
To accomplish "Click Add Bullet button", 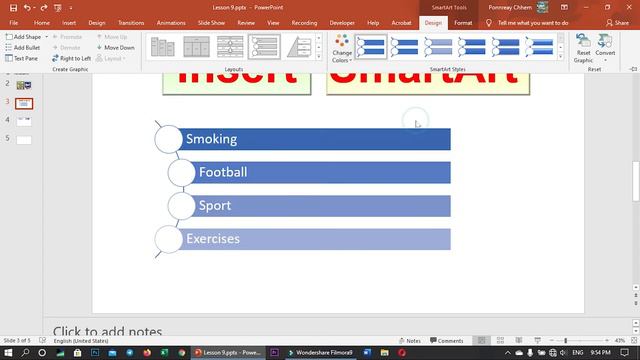I will (x=23, y=47).
